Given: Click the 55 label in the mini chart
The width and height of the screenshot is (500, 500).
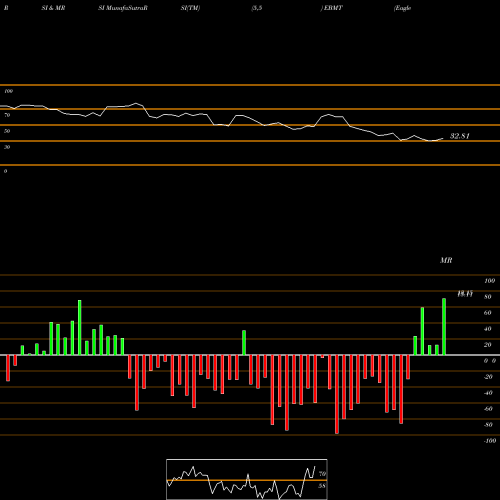Looking at the screenshot, I should (322, 486).
